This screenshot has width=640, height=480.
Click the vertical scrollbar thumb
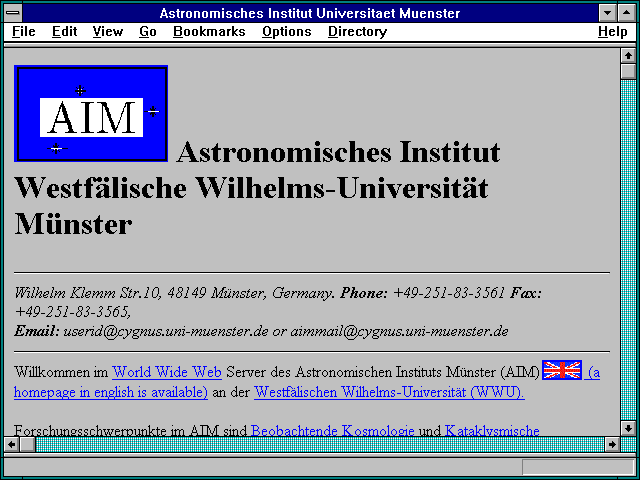pyautogui.click(x=628, y=71)
